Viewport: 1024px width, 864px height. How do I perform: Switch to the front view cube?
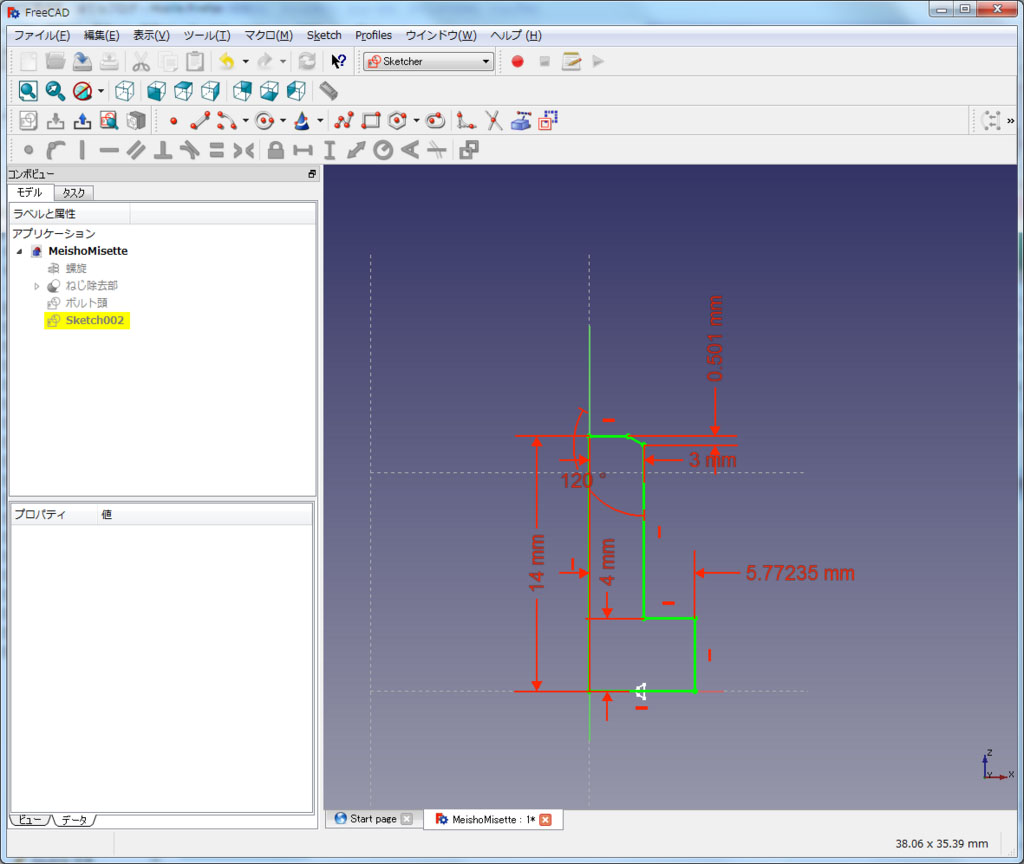pos(156,91)
